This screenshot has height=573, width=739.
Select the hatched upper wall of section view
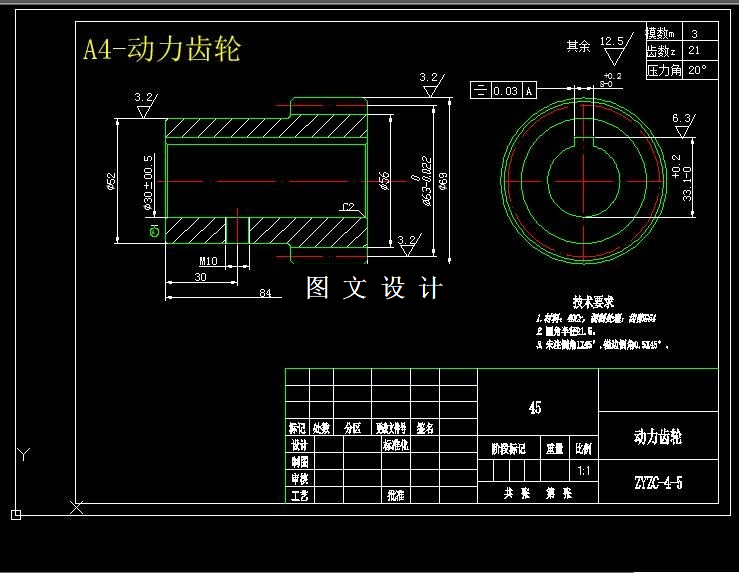[266, 128]
